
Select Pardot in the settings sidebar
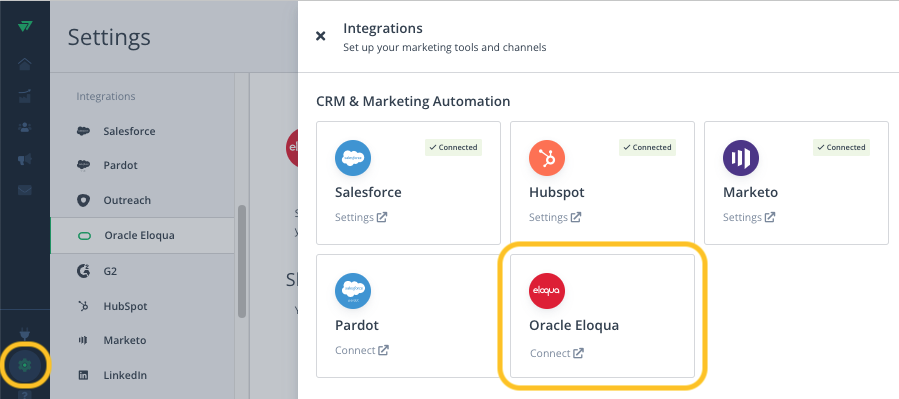(142, 165)
